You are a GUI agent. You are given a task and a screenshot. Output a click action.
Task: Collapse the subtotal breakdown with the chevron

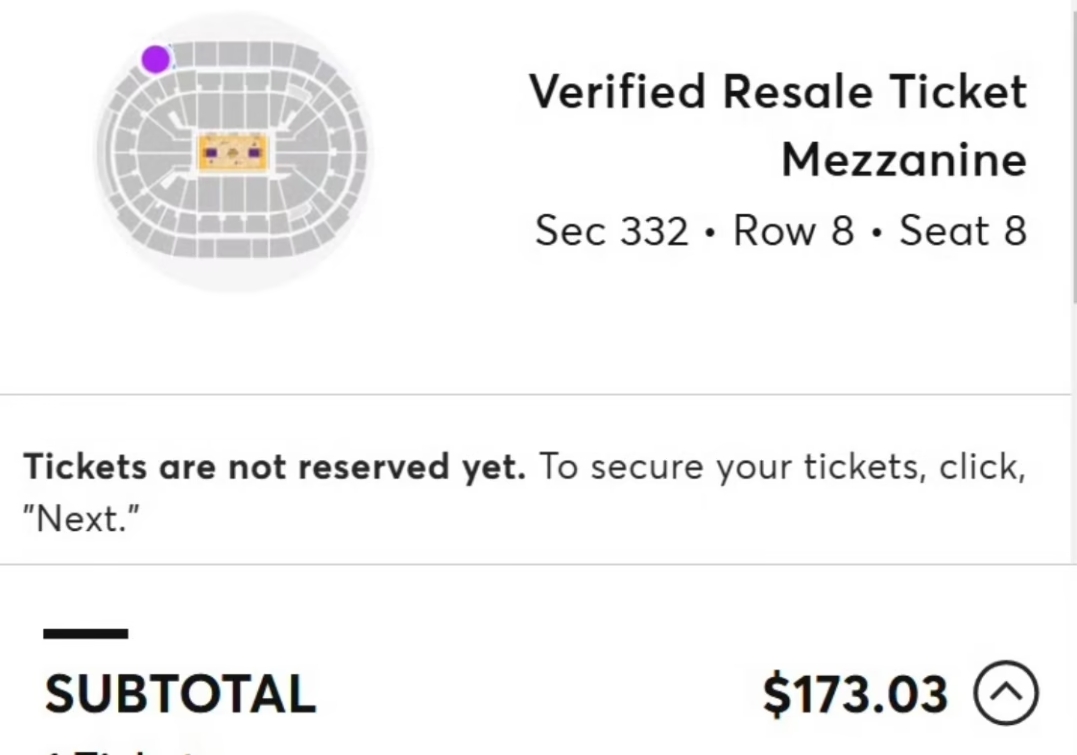tap(1005, 693)
